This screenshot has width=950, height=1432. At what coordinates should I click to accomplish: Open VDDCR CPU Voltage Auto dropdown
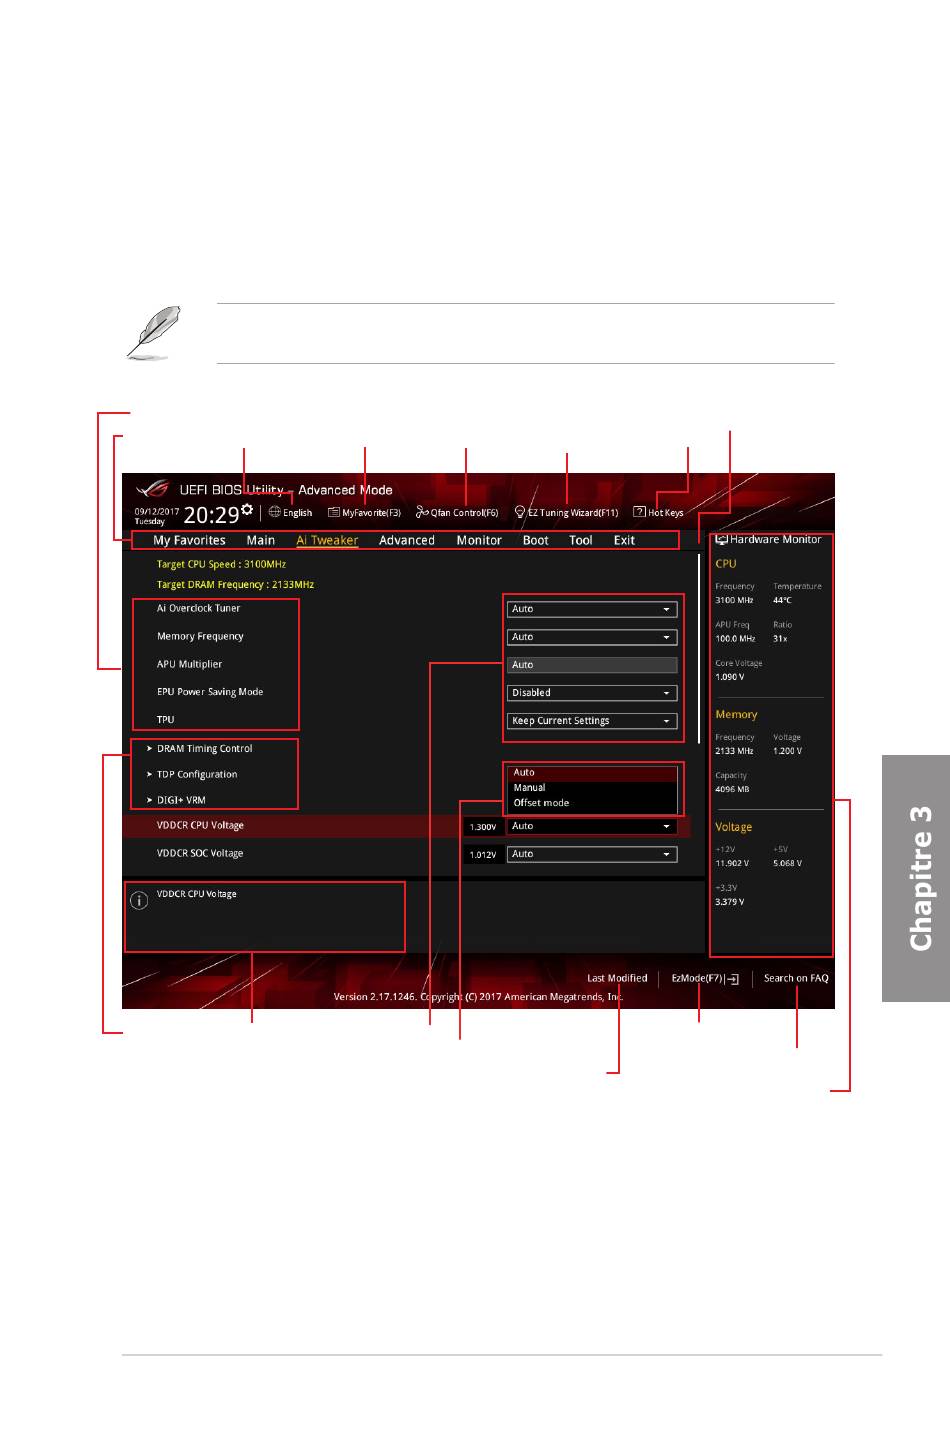pos(592,827)
